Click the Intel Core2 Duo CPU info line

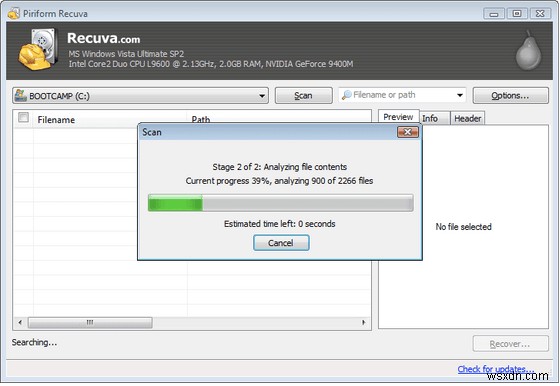point(211,64)
